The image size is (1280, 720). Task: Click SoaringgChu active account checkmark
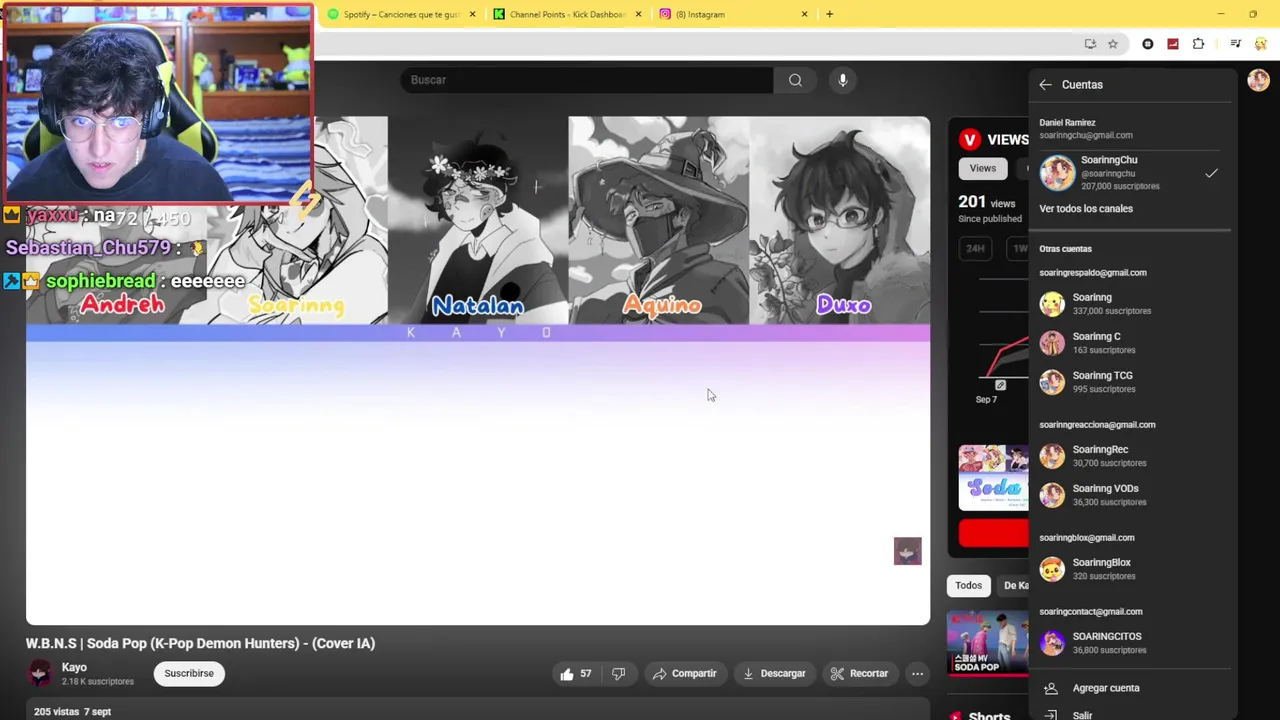click(1211, 174)
